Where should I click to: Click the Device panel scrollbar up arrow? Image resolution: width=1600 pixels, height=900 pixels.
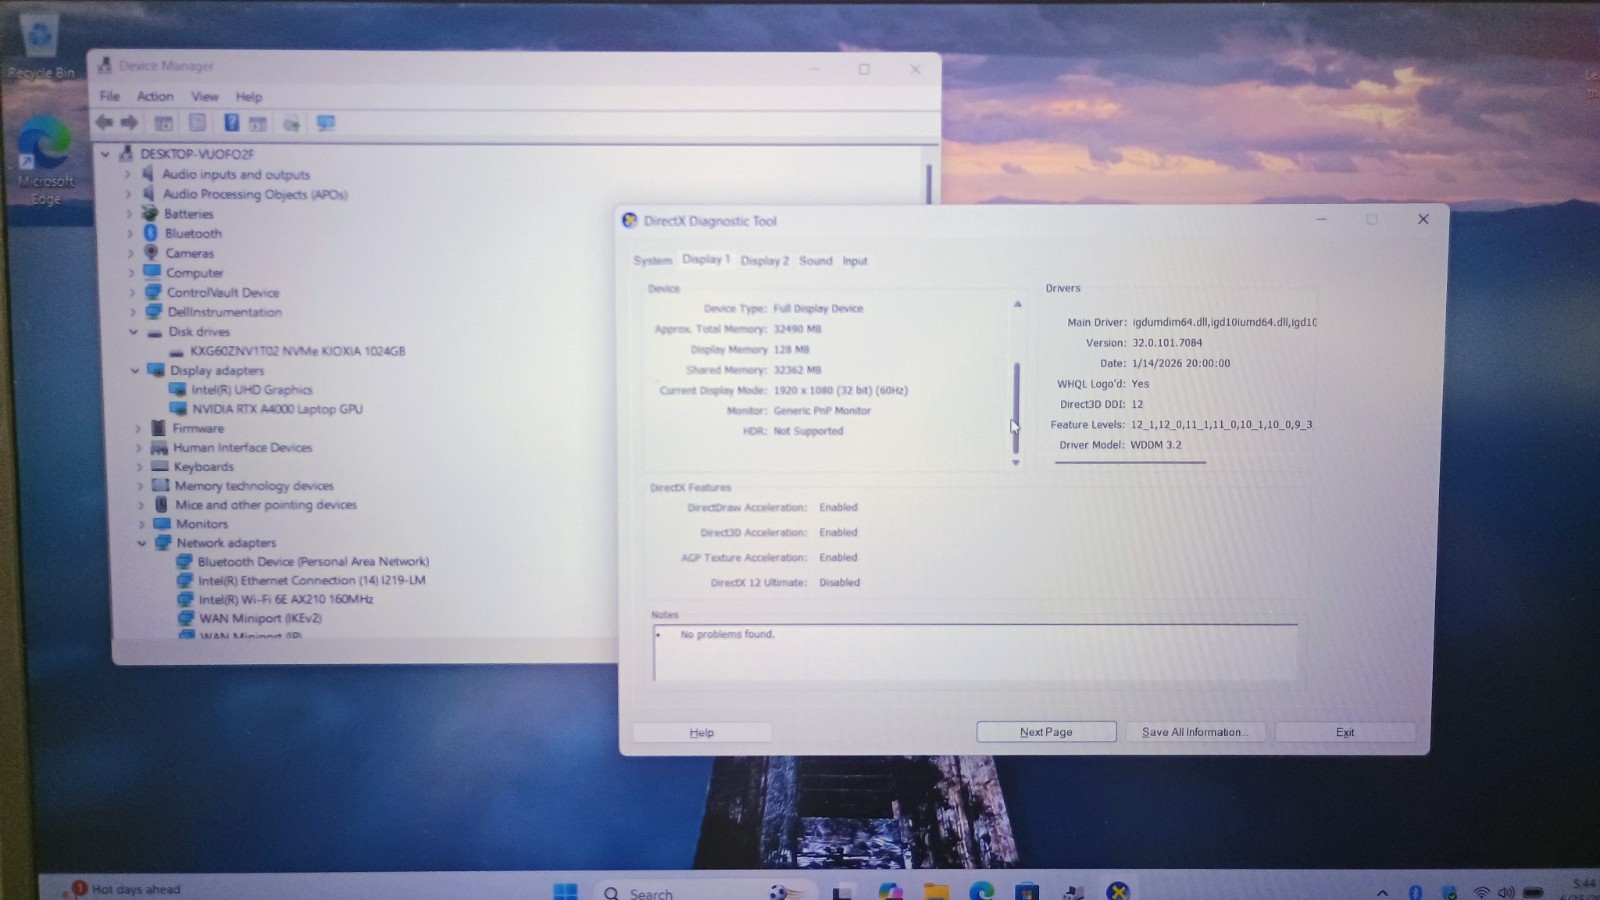(x=1017, y=303)
